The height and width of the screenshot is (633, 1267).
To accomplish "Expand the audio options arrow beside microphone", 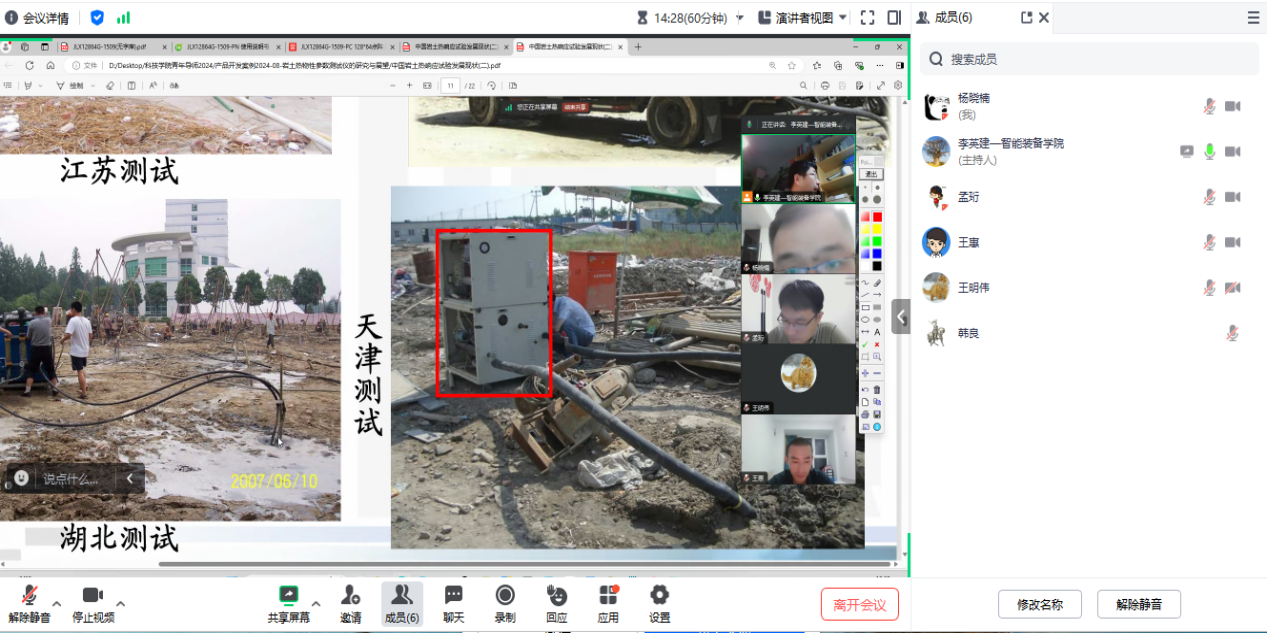I will coord(57,603).
